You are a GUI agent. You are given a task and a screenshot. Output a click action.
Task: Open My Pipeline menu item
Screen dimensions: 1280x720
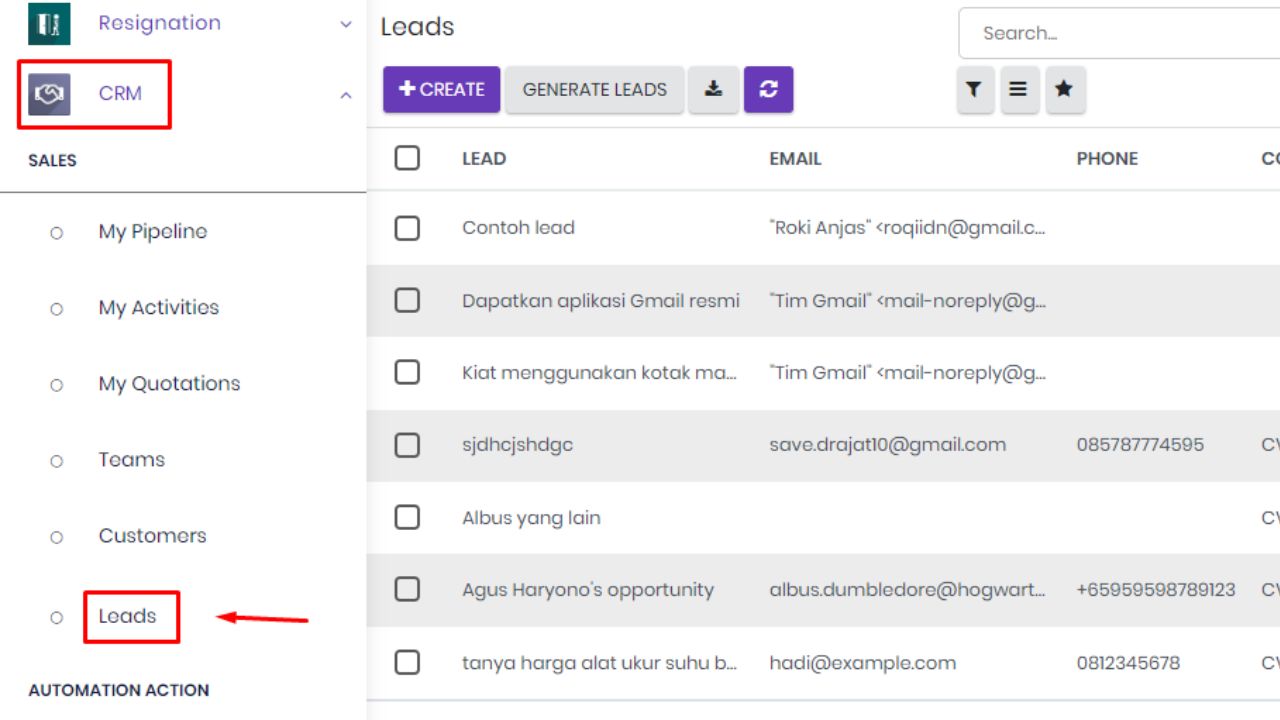click(x=152, y=232)
